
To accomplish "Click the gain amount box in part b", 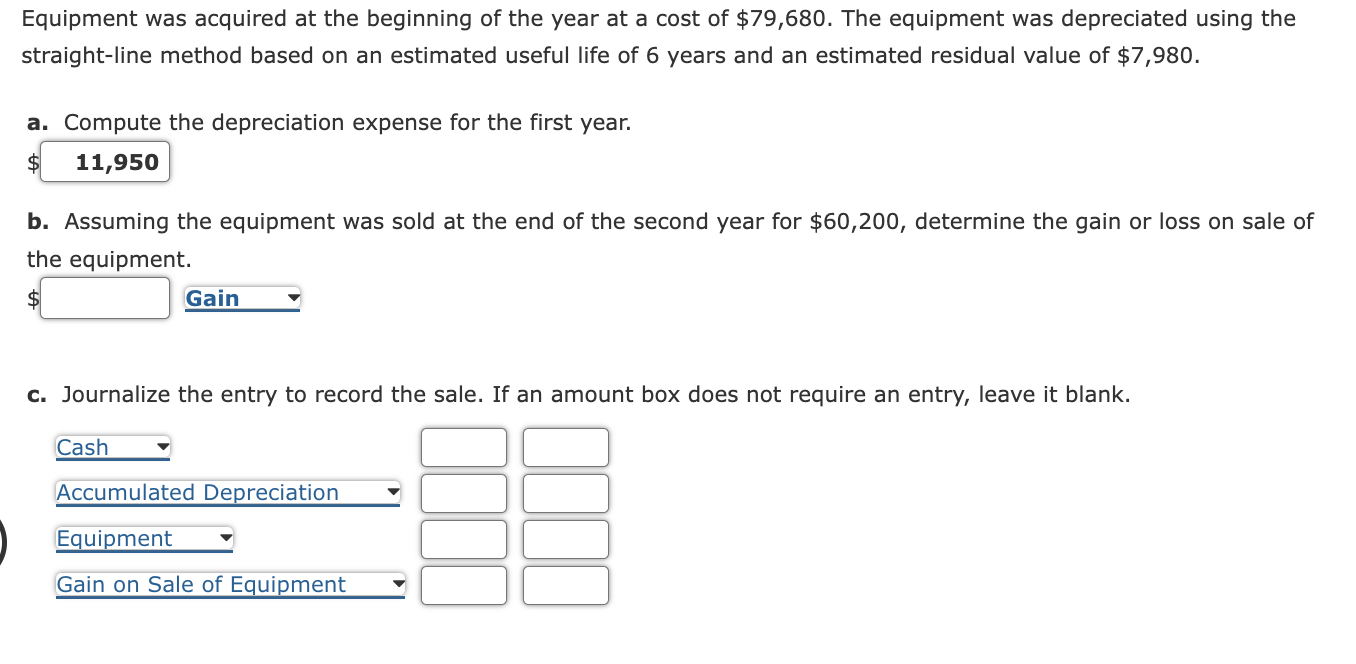I will coord(104,297).
